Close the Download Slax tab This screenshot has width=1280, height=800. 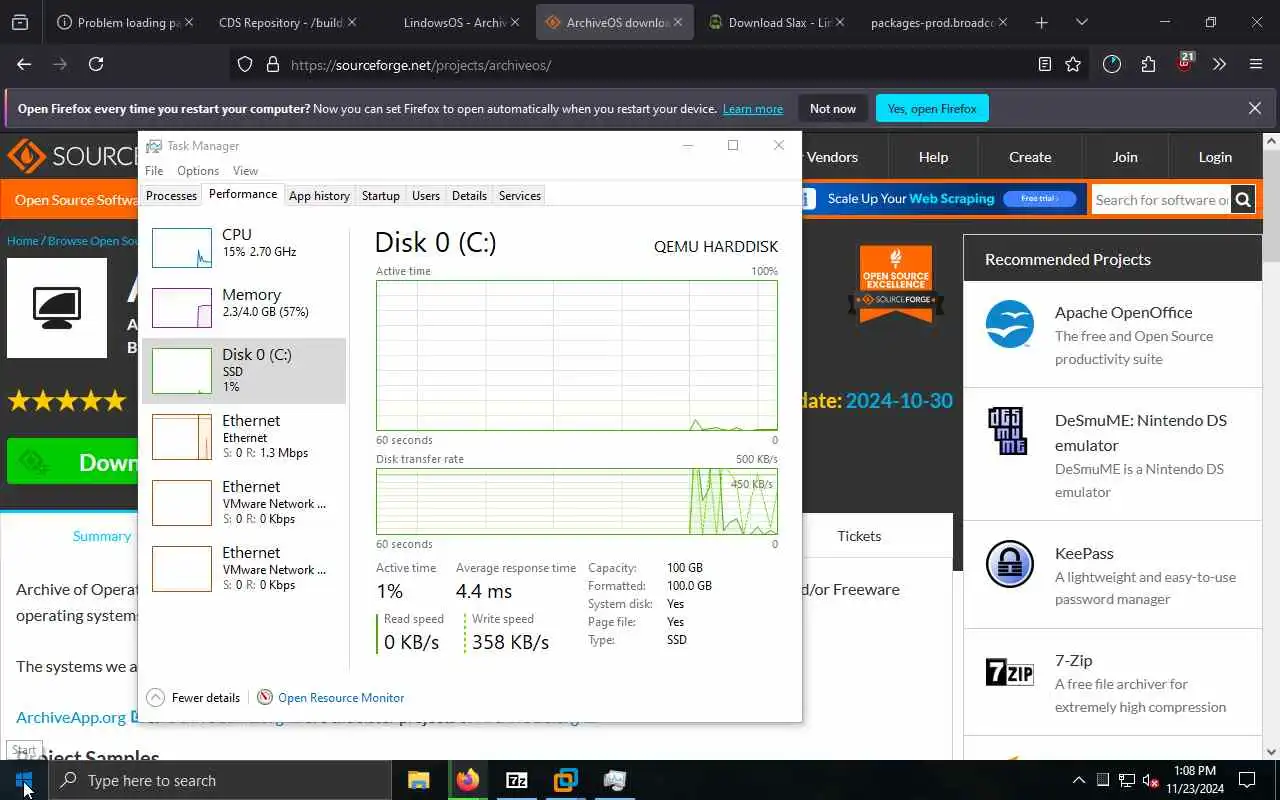[x=840, y=22]
